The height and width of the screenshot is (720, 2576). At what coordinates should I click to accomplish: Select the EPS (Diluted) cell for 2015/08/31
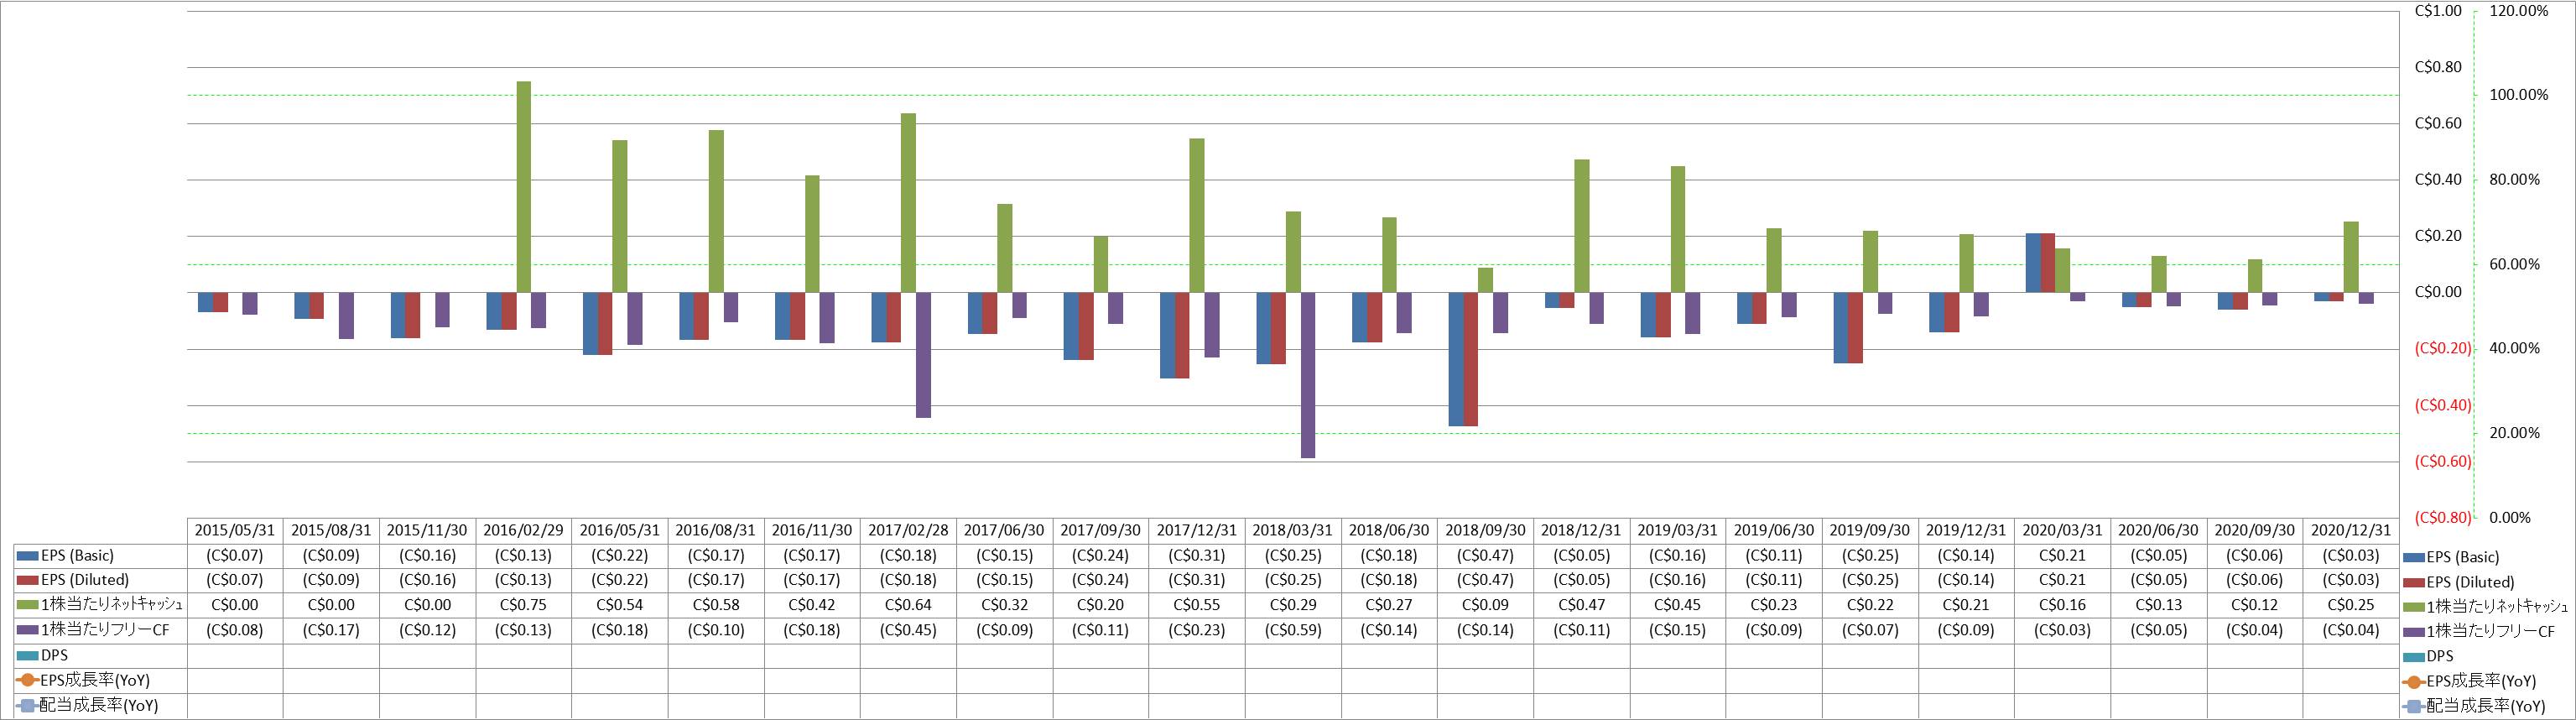click(x=331, y=580)
